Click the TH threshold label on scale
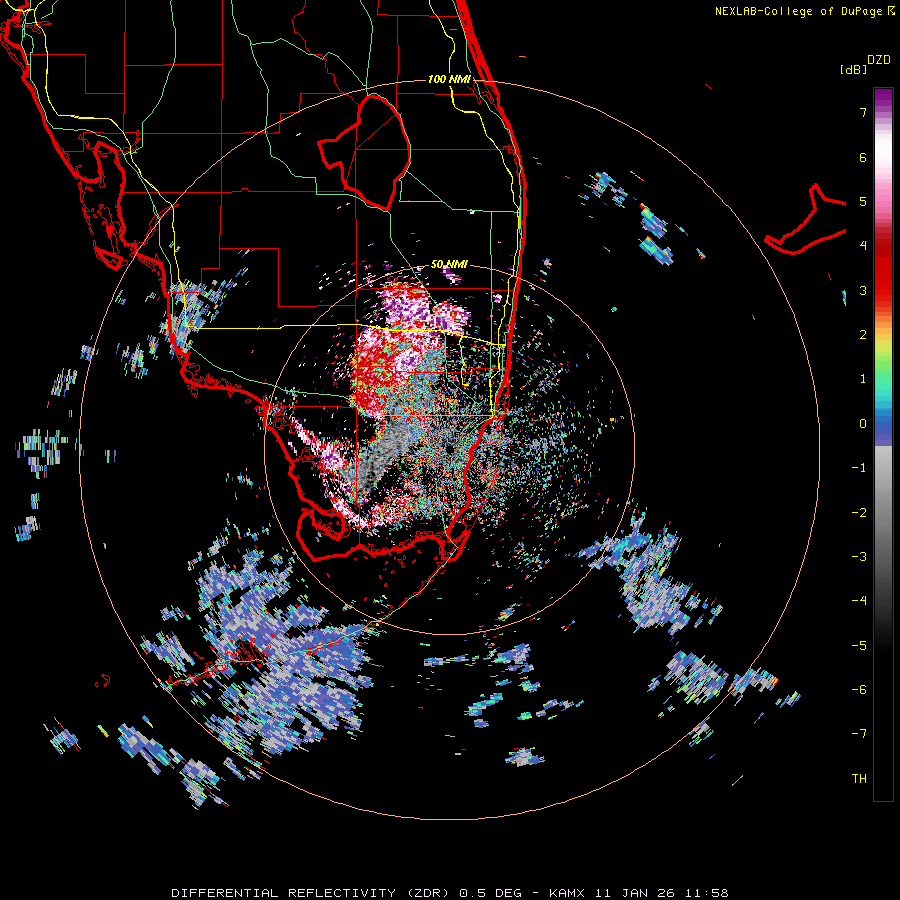The width and height of the screenshot is (900, 900). coord(859,779)
